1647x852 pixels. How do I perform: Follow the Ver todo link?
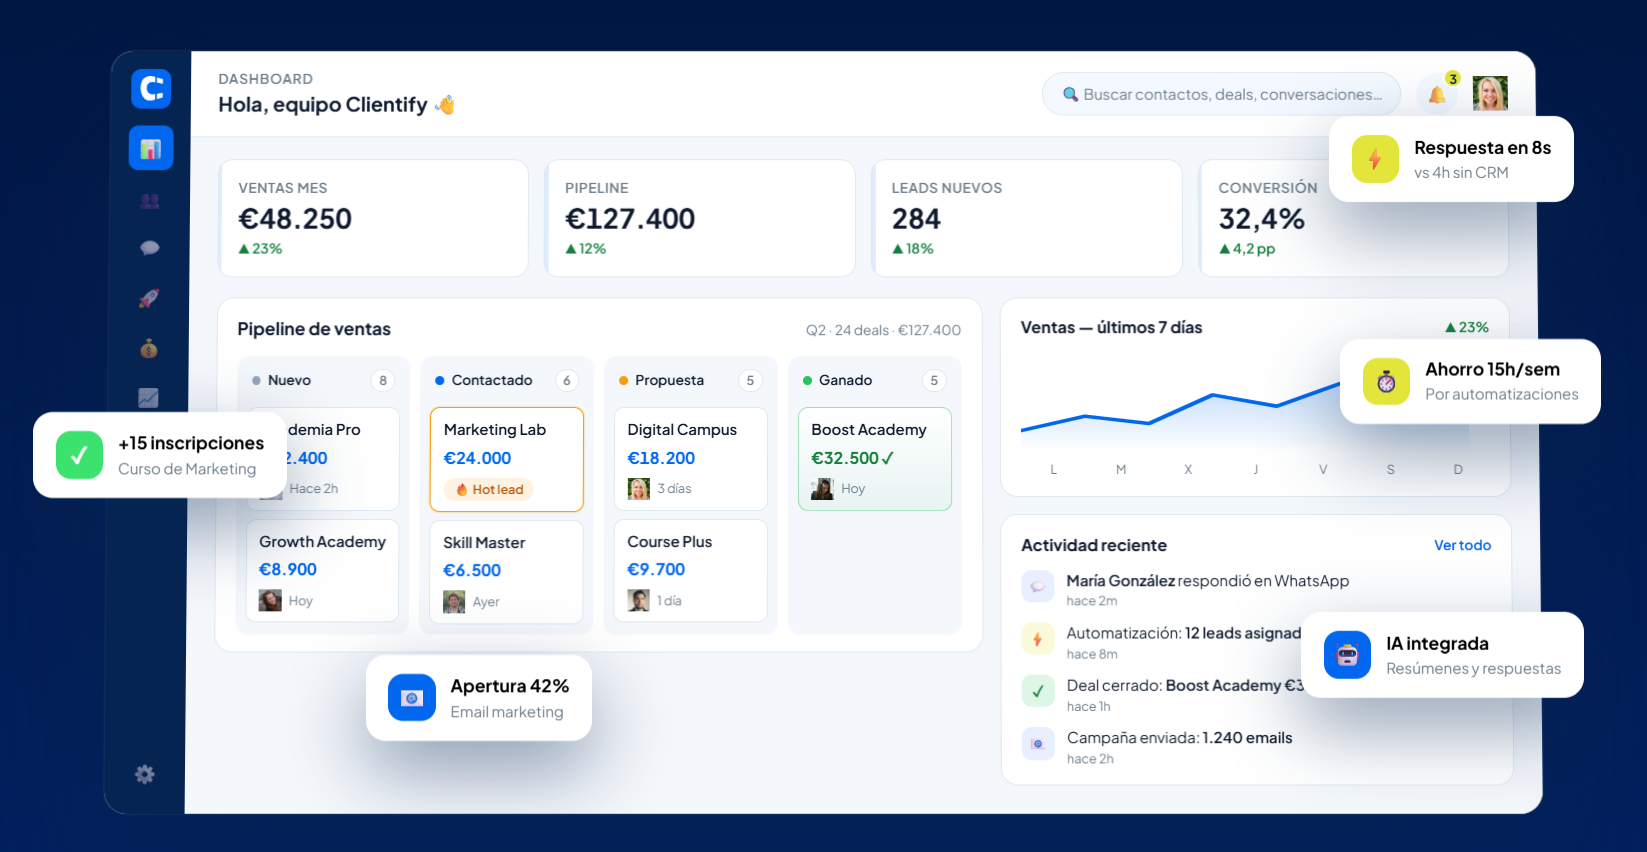click(1462, 545)
